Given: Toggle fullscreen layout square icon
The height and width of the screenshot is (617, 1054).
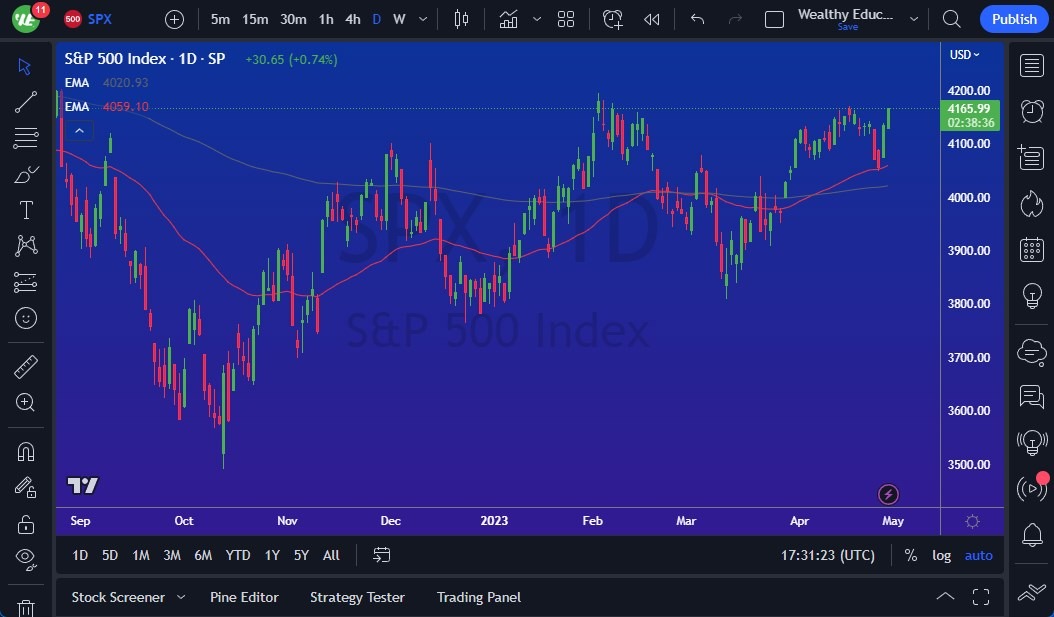Looking at the screenshot, I should pyautogui.click(x=774, y=19).
